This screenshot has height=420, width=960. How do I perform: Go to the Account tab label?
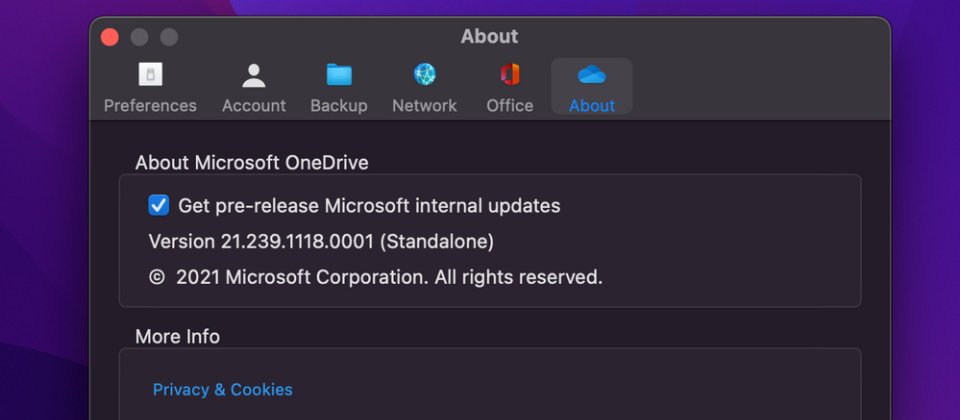[253, 106]
